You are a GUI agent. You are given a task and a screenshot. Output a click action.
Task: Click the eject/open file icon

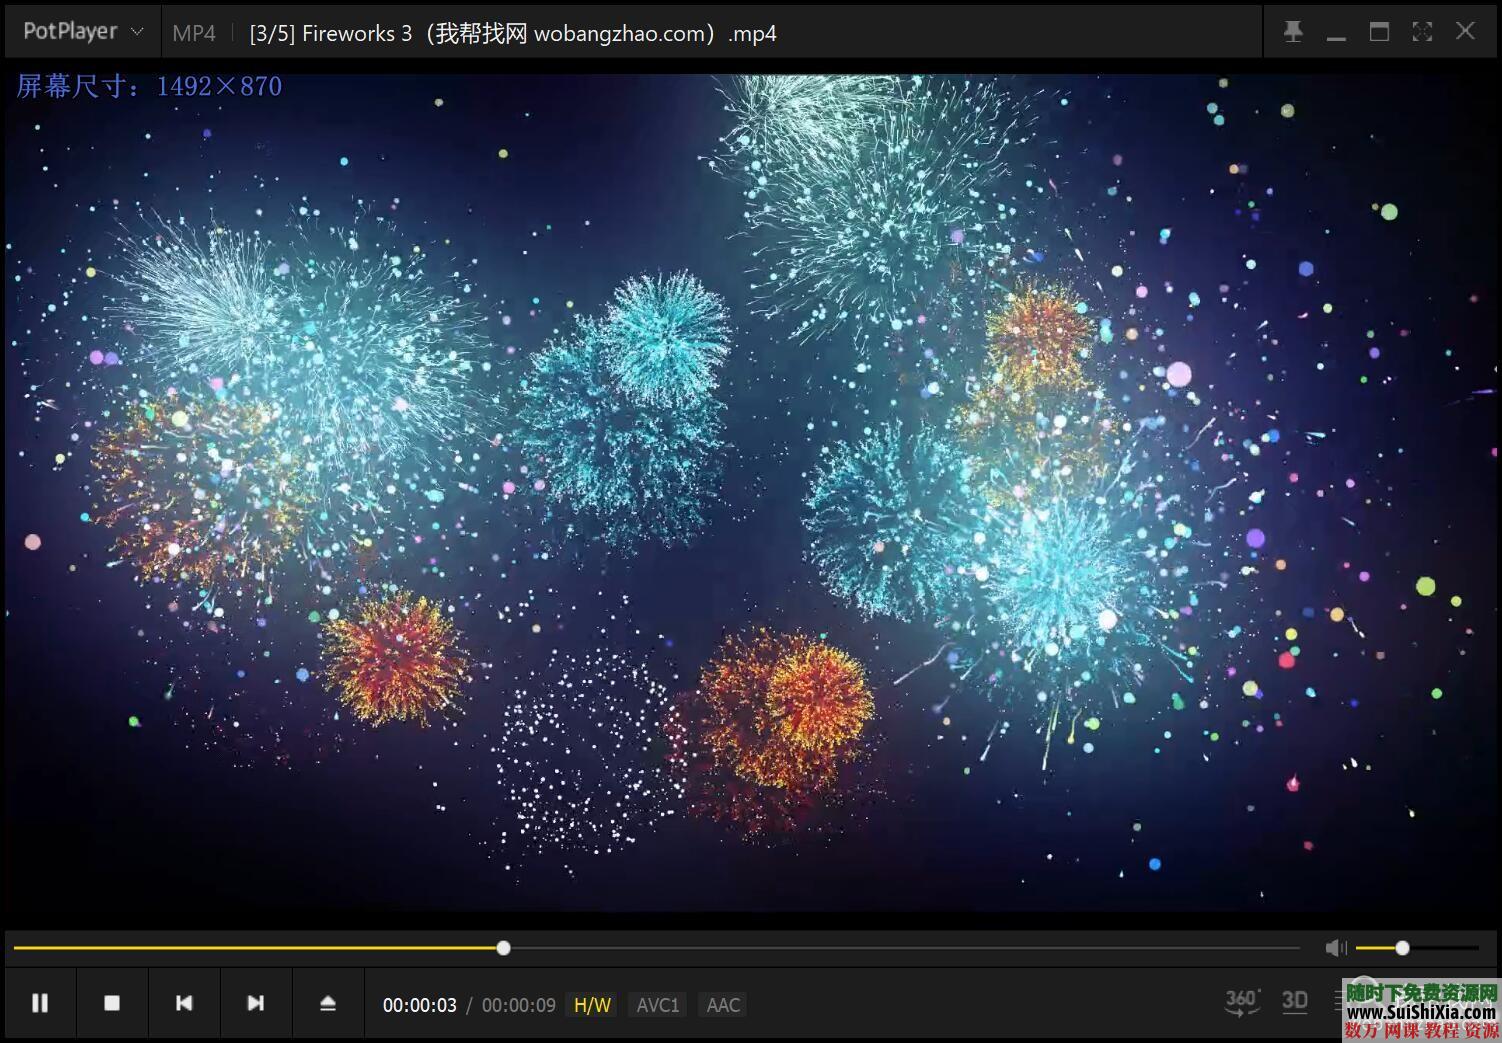coord(328,1003)
